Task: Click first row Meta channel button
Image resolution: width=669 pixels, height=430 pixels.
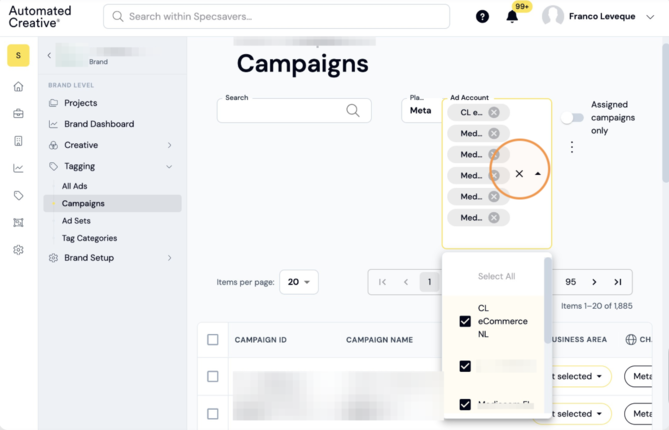Action: (x=638, y=376)
